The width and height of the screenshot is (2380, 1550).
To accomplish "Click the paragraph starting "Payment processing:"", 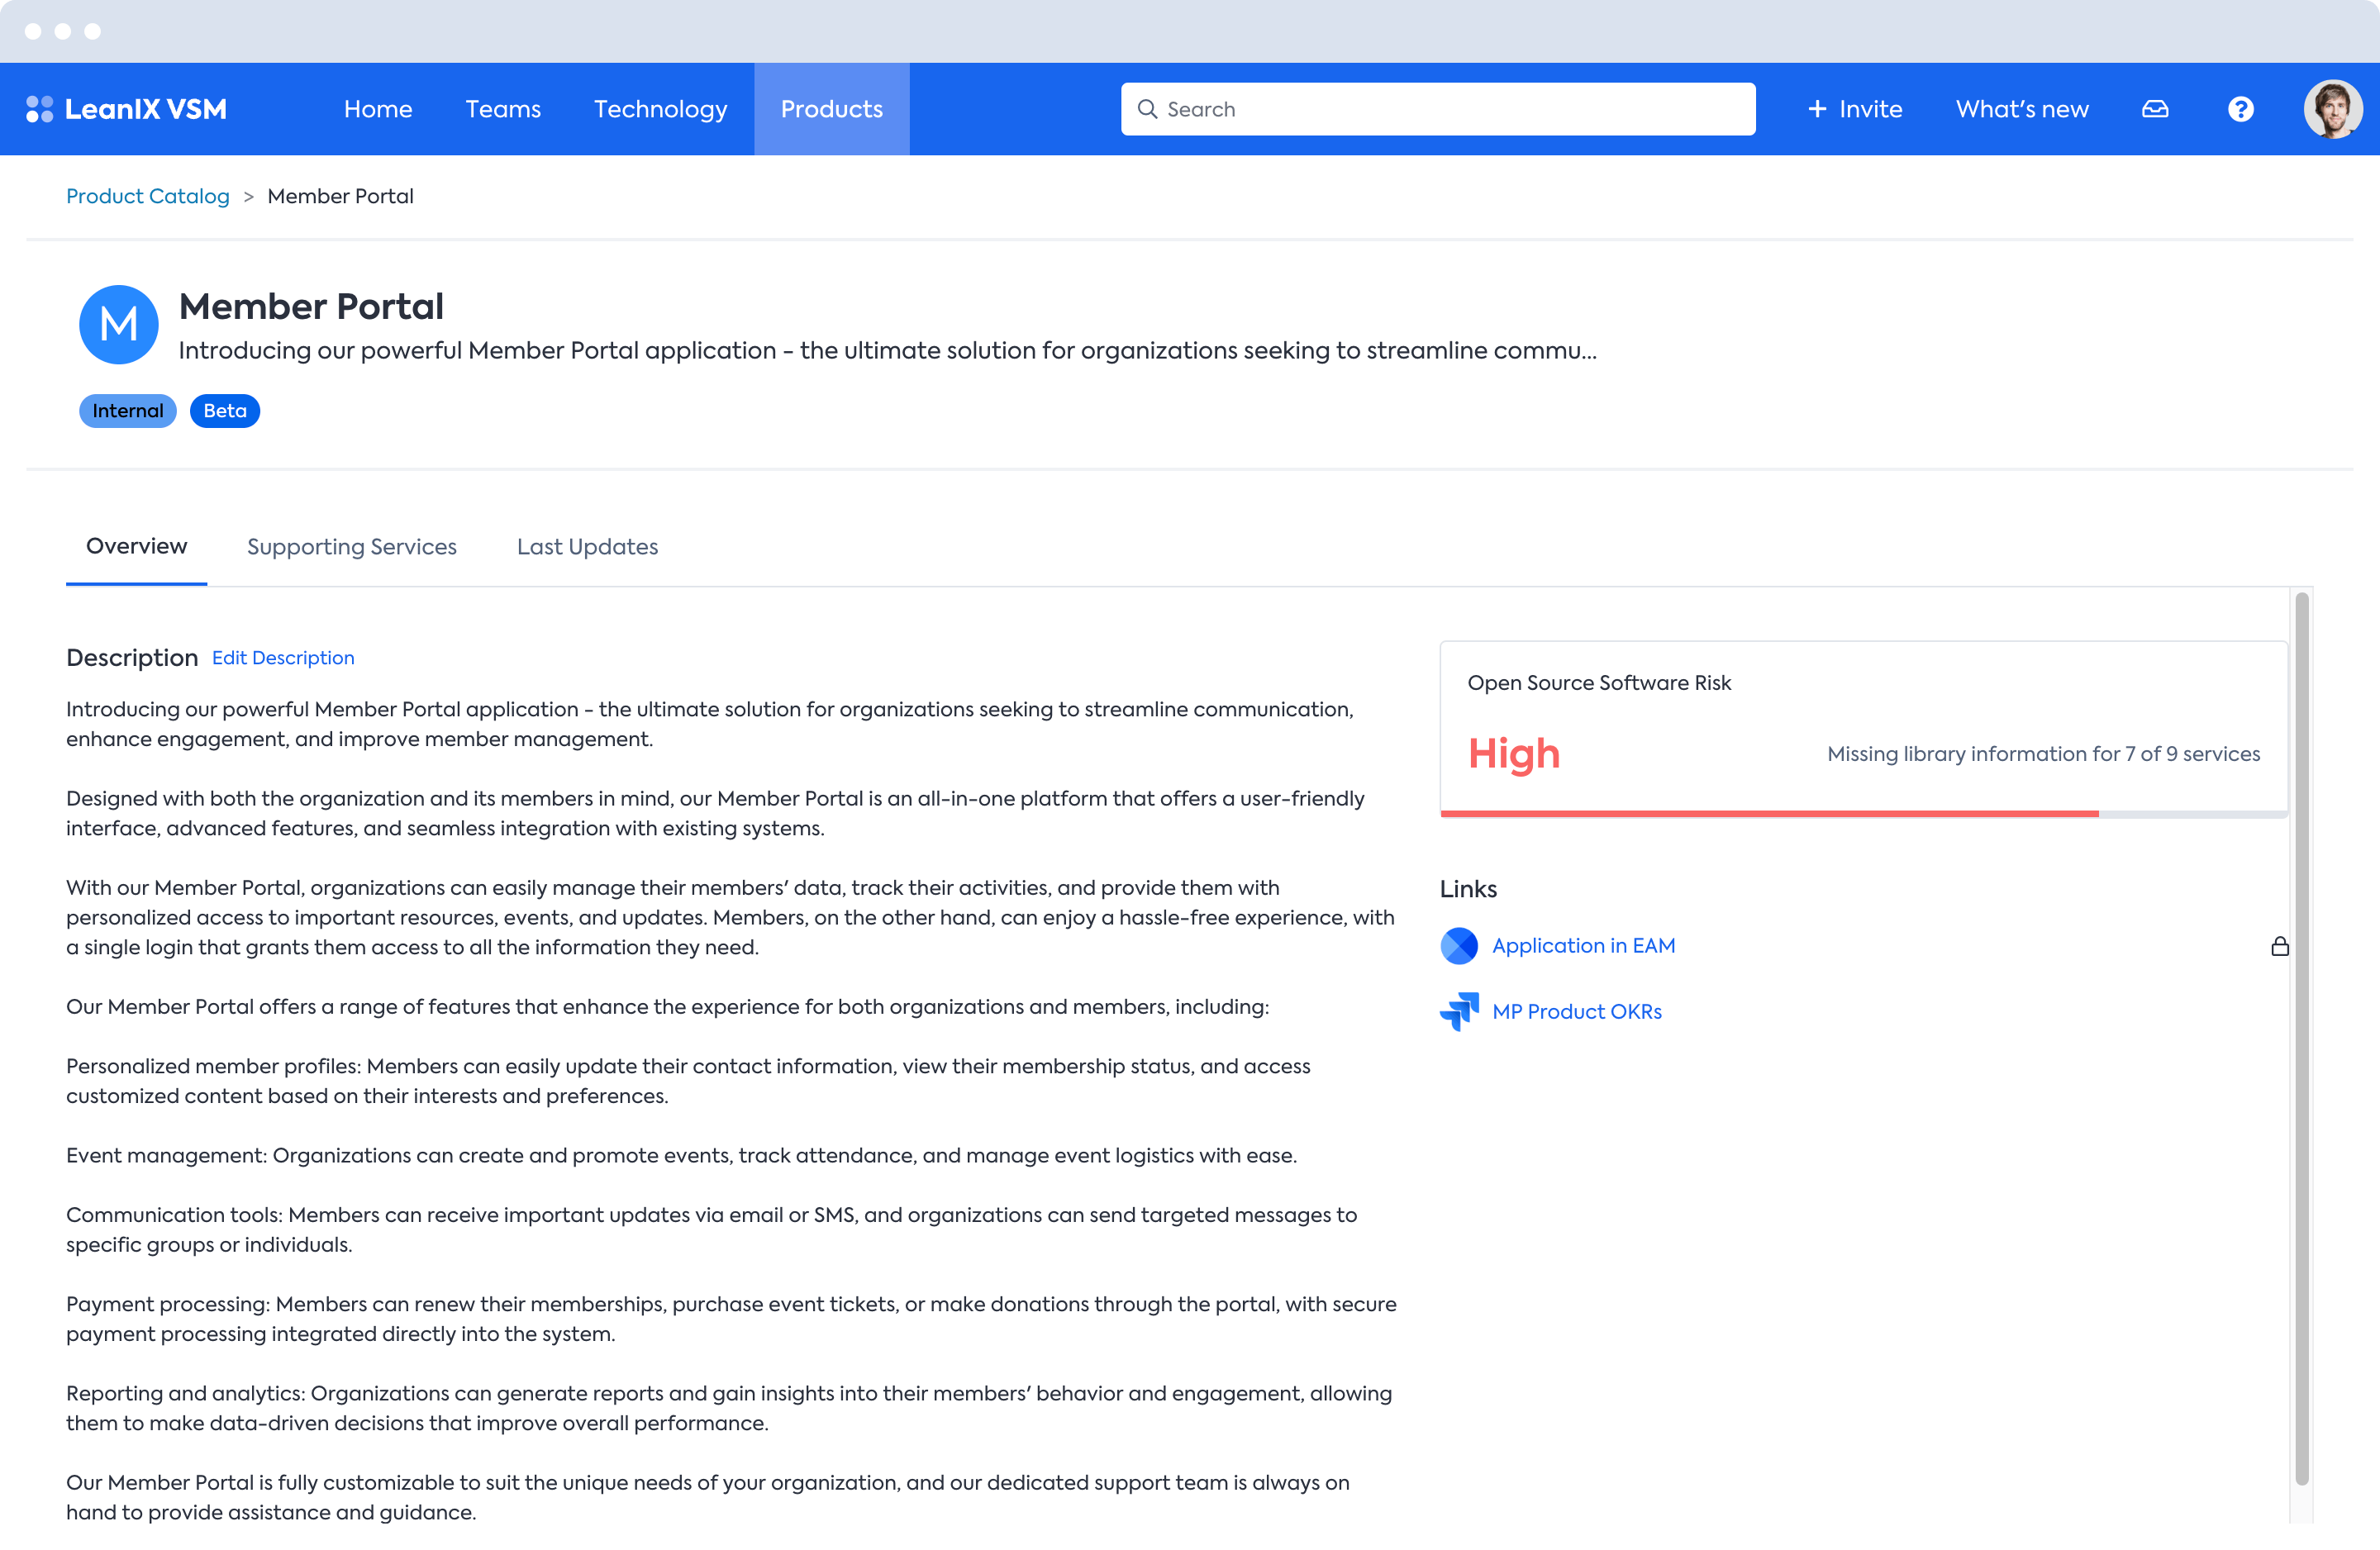I will coord(731,1319).
